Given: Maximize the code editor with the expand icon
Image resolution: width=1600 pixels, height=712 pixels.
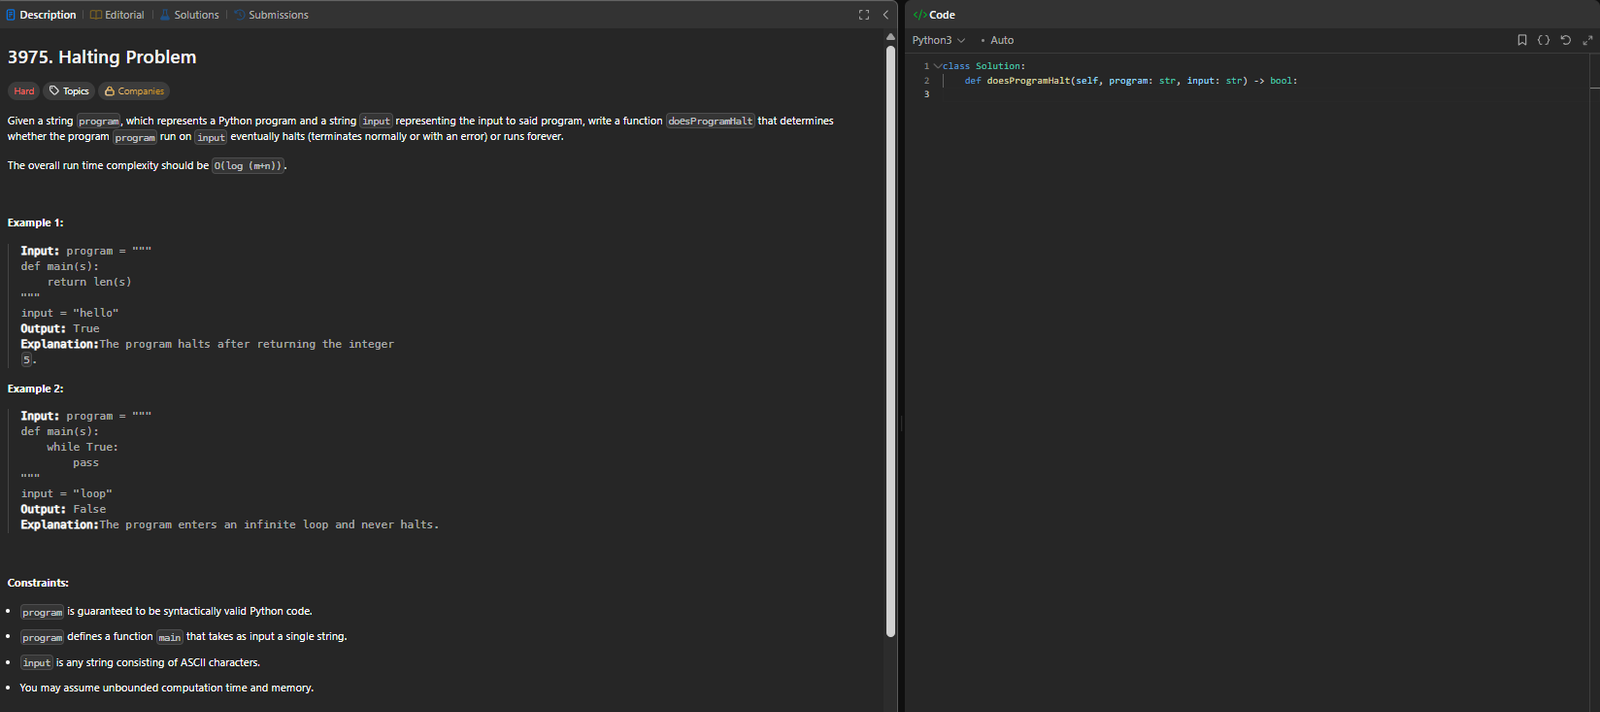Looking at the screenshot, I should (1588, 40).
